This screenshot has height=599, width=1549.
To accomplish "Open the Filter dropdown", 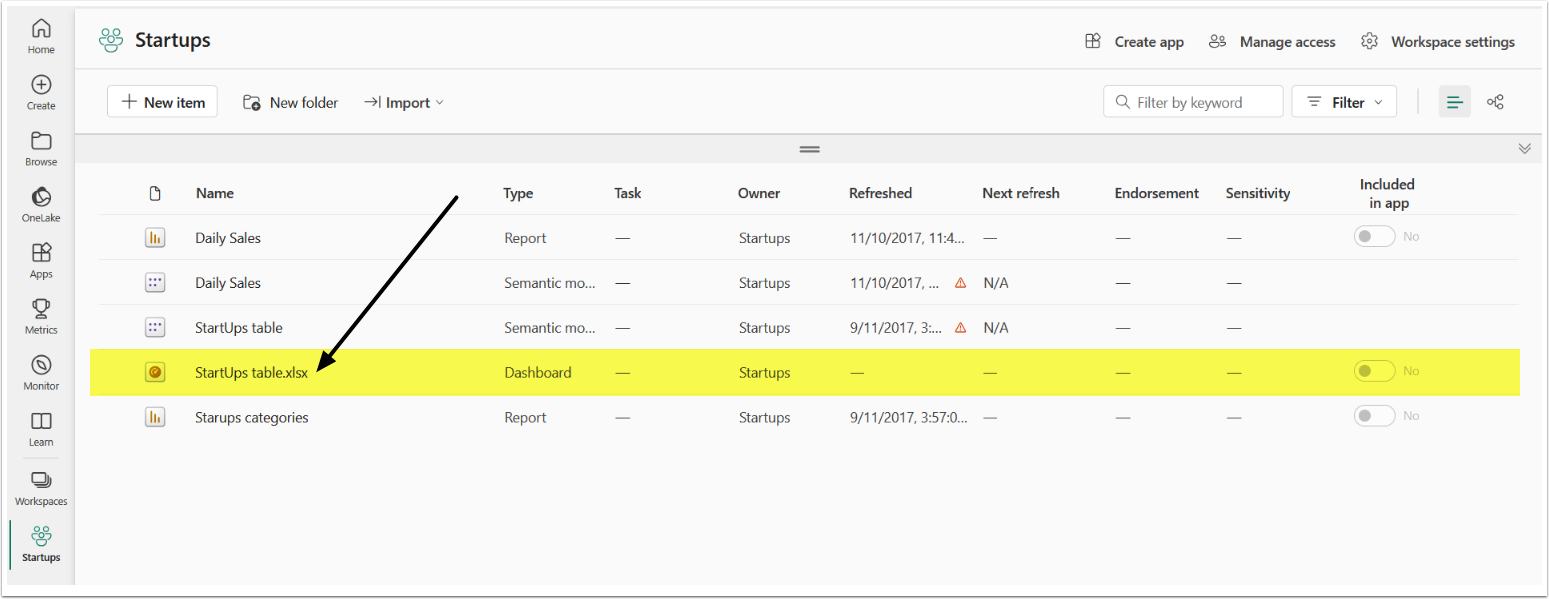I will (1344, 102).
